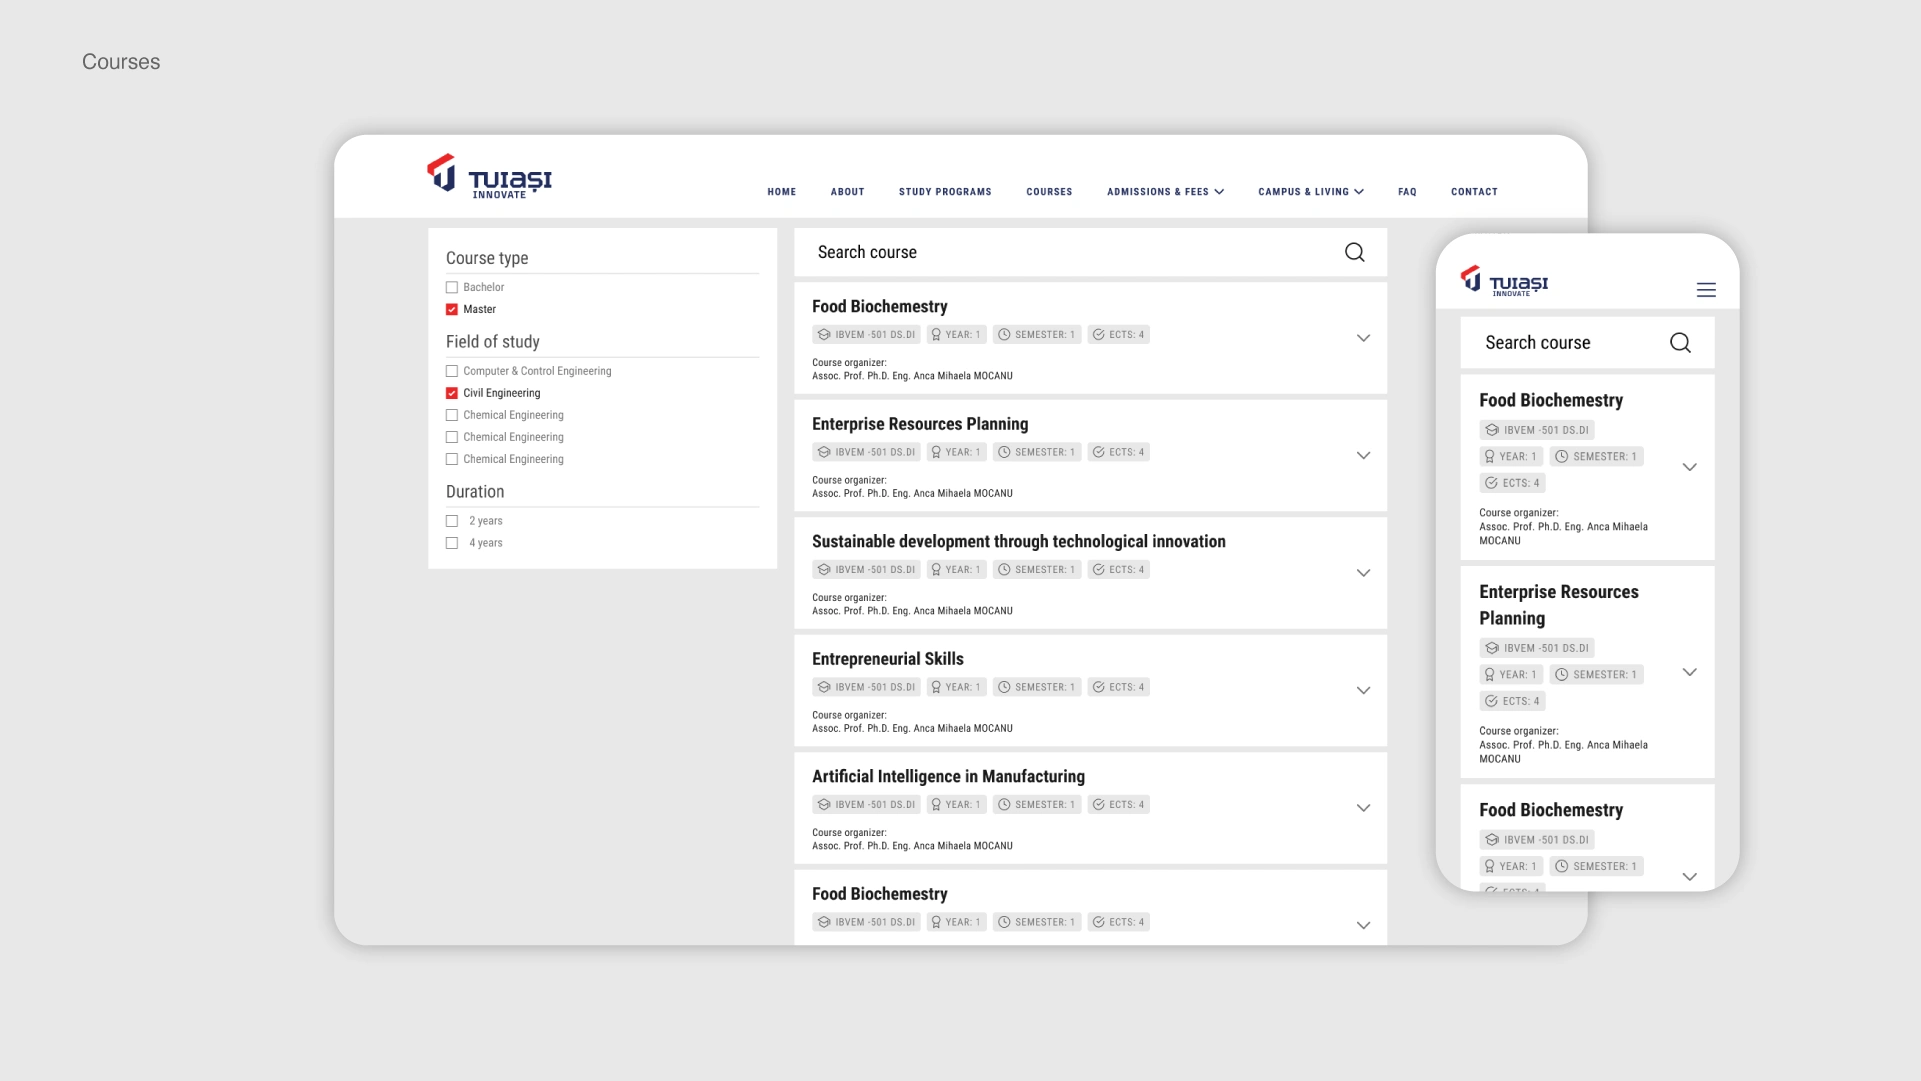Tick the 2 years duration checkbox

click(452, 521)
